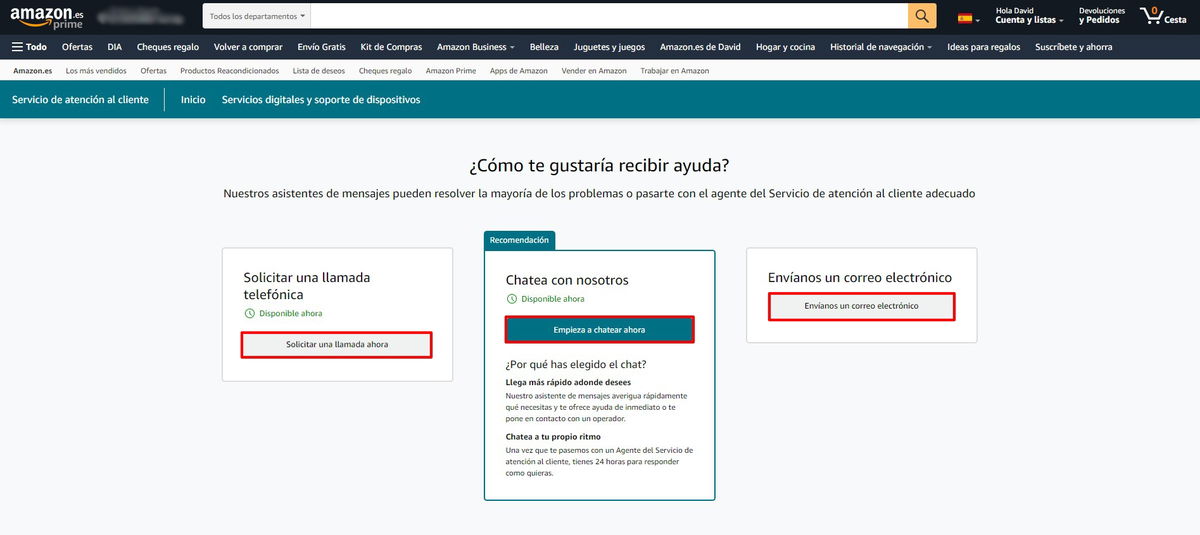This screenshot has width=1200, height=535.
Task: Click Envíanos un correo electrónico button
Action: (x=861, y=305)
